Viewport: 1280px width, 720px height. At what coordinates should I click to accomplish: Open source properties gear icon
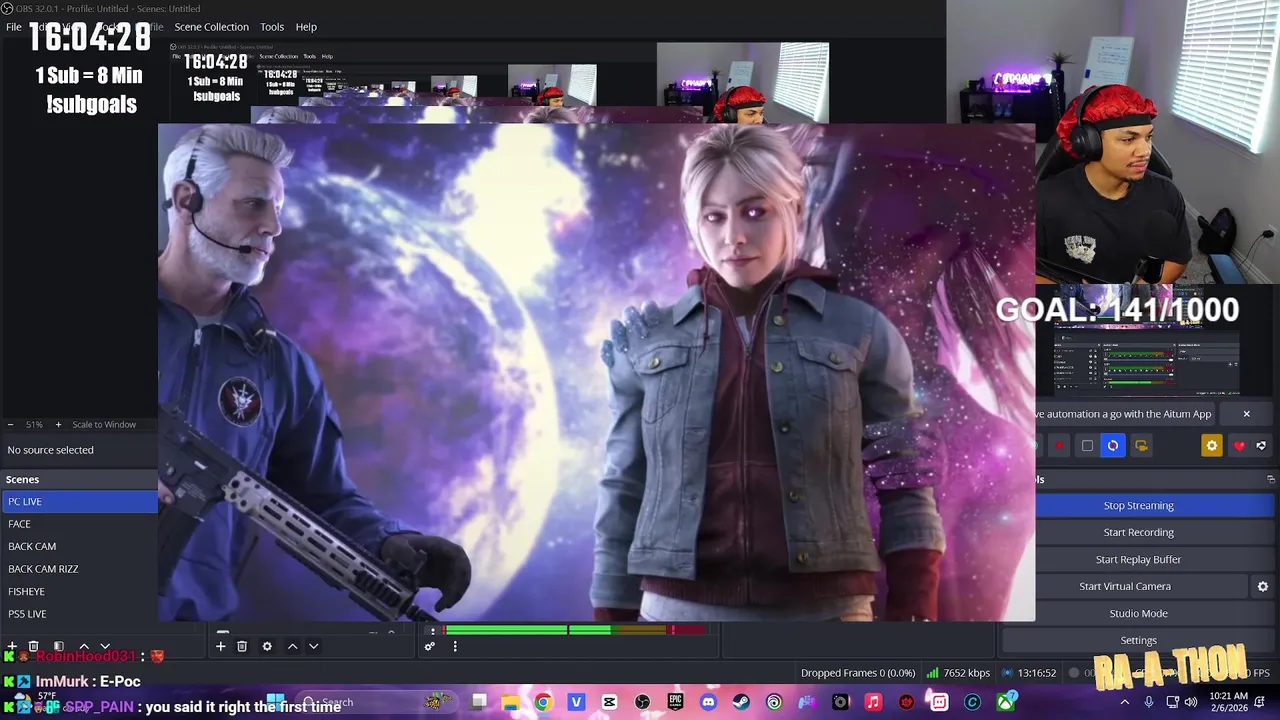point(267,646)
